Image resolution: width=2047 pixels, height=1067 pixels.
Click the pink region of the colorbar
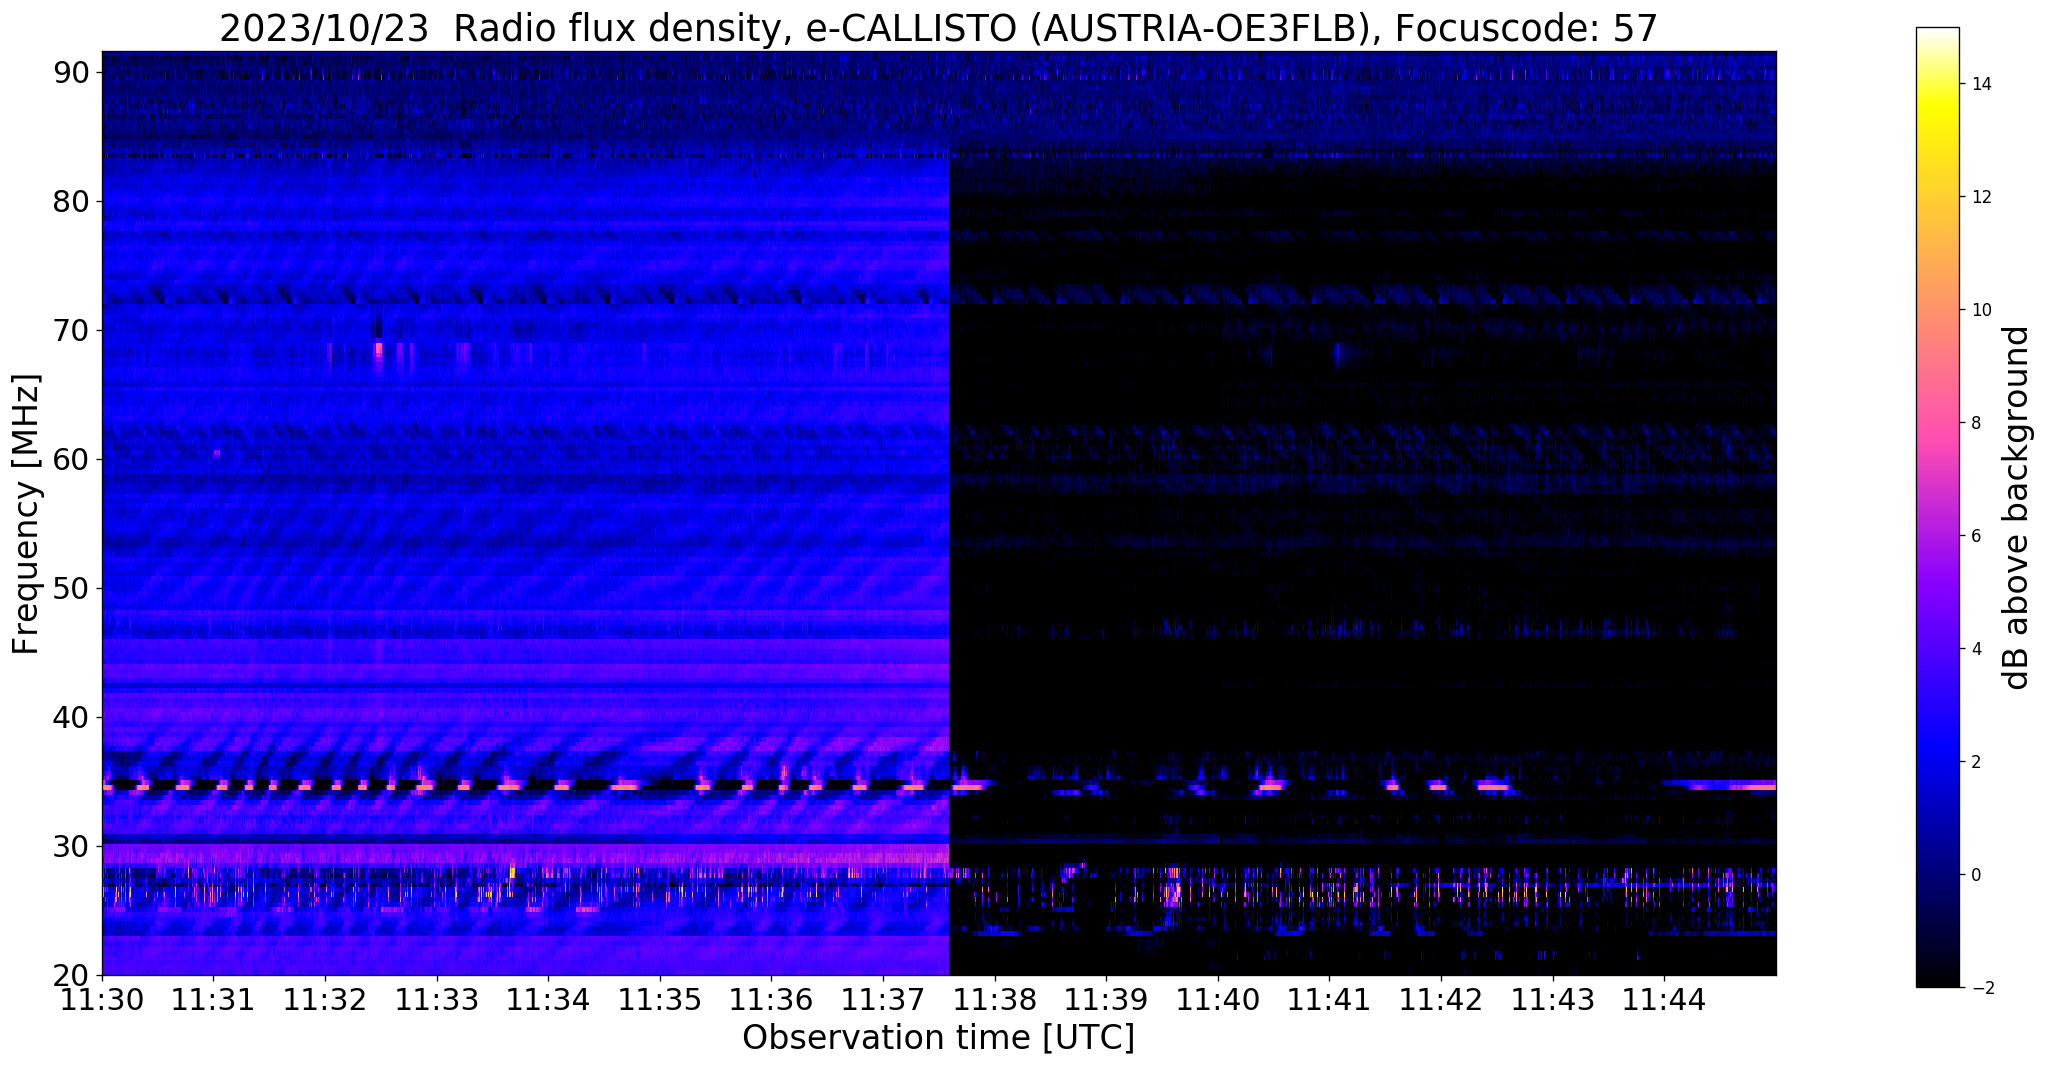pyautogui.click(x=1937, y=420)
